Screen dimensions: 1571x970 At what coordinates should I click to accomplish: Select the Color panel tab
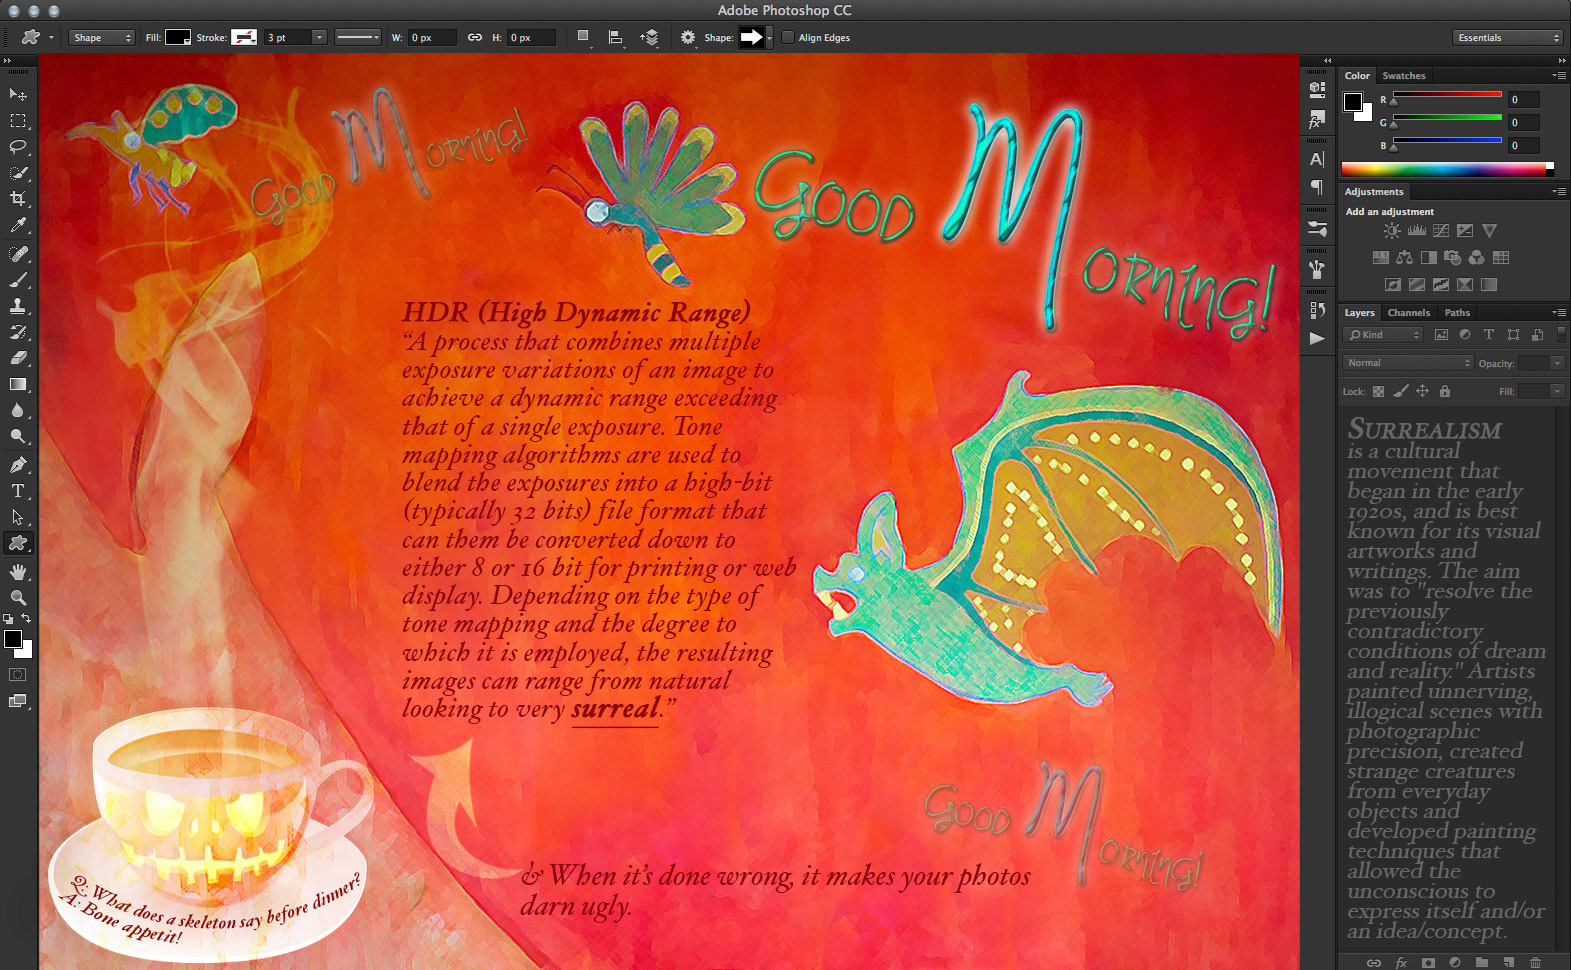[1357, 76]
